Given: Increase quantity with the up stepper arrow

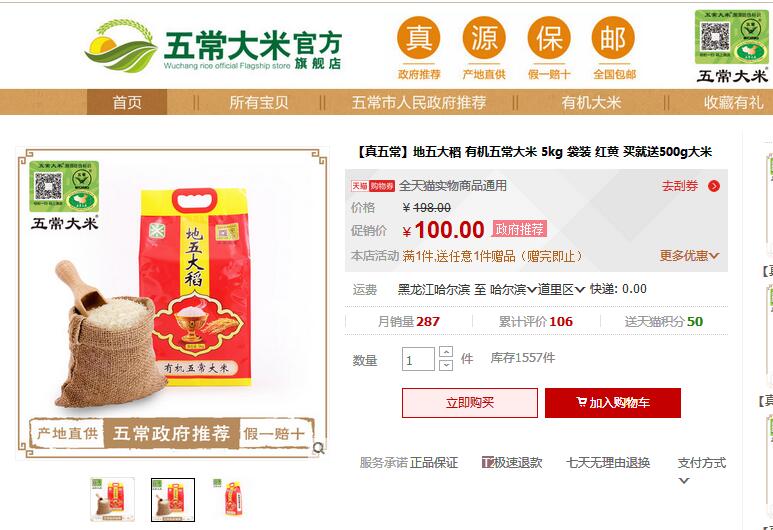Looking at the screenshot, I should point(446,352).
